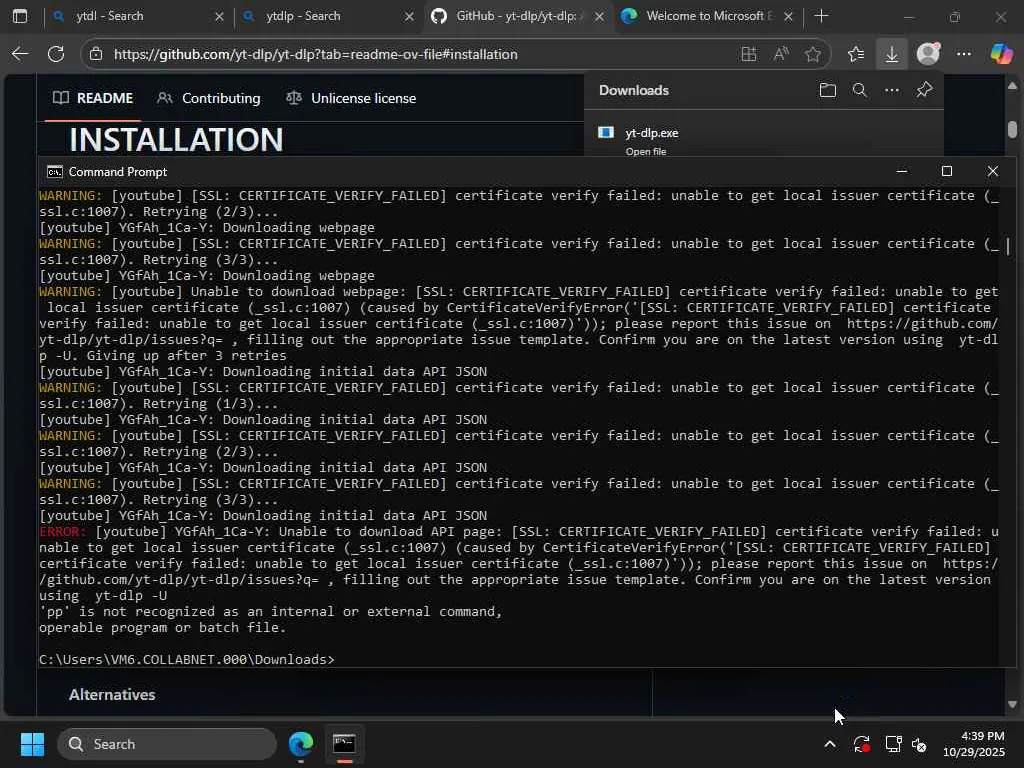Minimize the Command Prompt window
This screenshot has height=768, width=1024.
tap(901, 172)
